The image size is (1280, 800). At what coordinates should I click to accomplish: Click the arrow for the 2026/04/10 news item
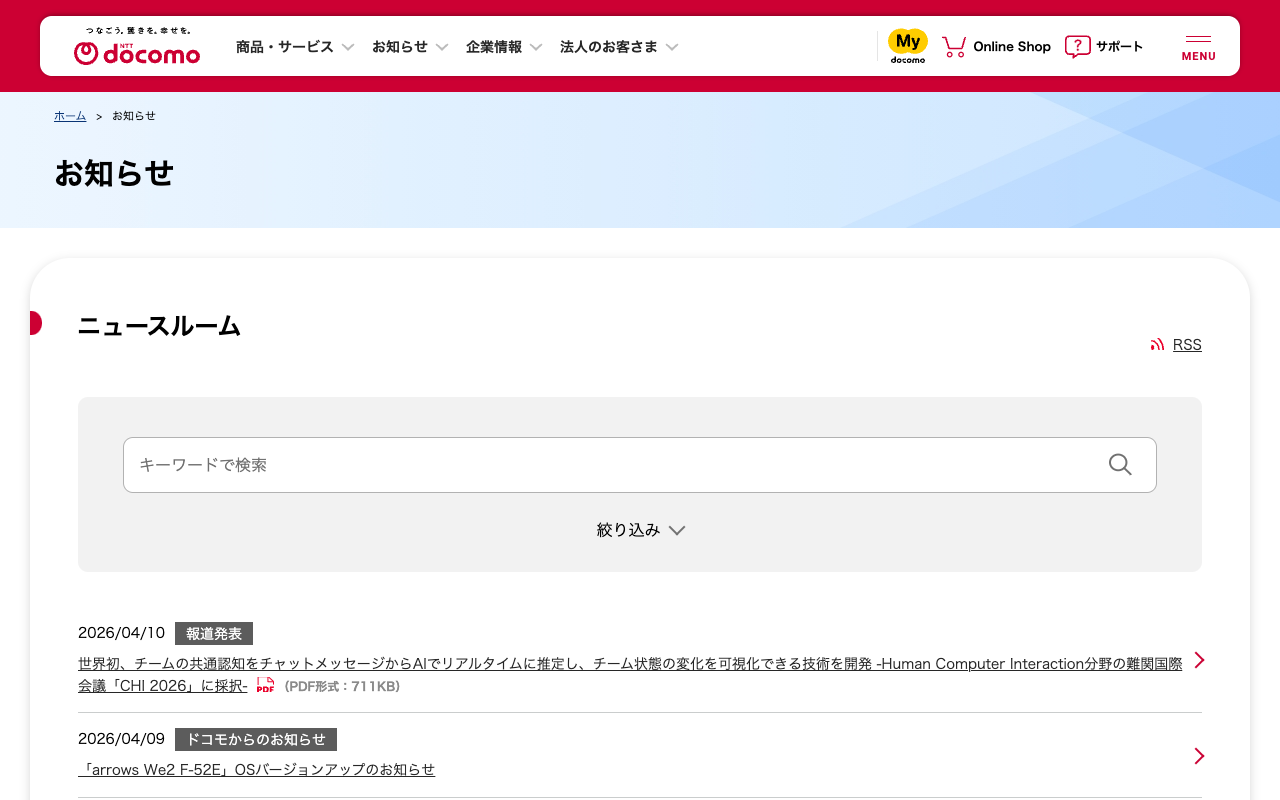1200,660
